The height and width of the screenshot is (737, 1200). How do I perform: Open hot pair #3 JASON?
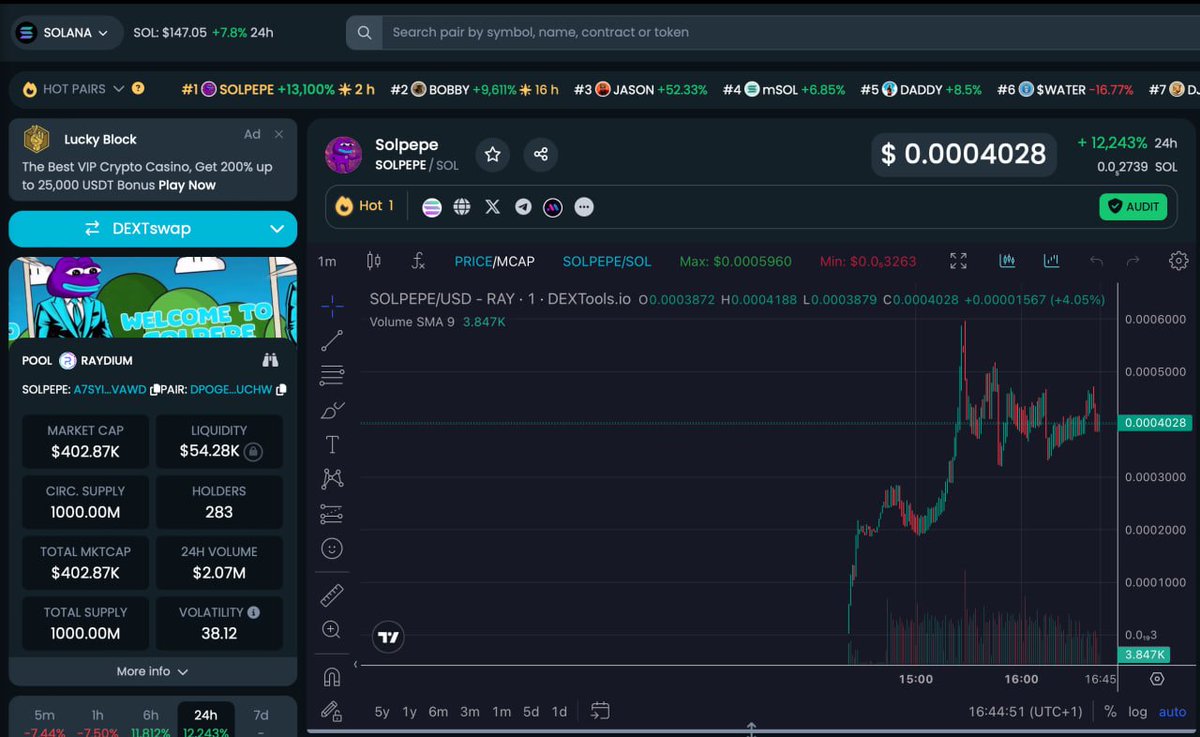[x=641, y=89]
